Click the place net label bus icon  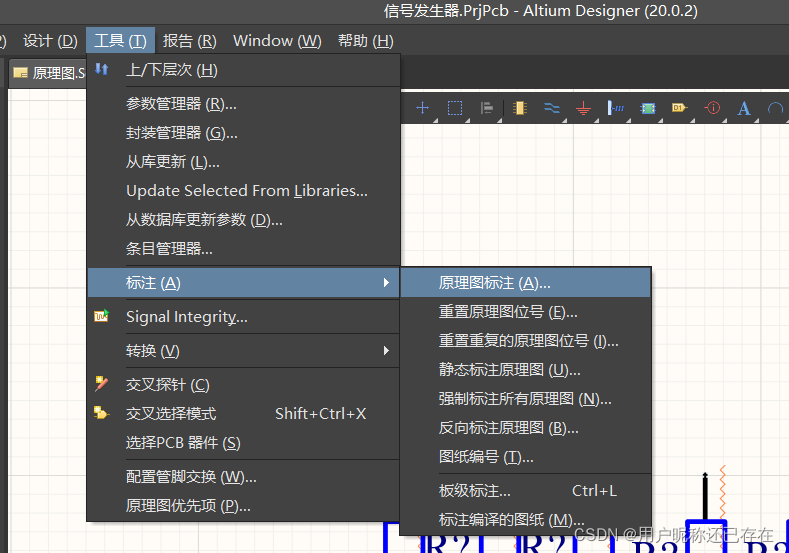click(615, 108)
